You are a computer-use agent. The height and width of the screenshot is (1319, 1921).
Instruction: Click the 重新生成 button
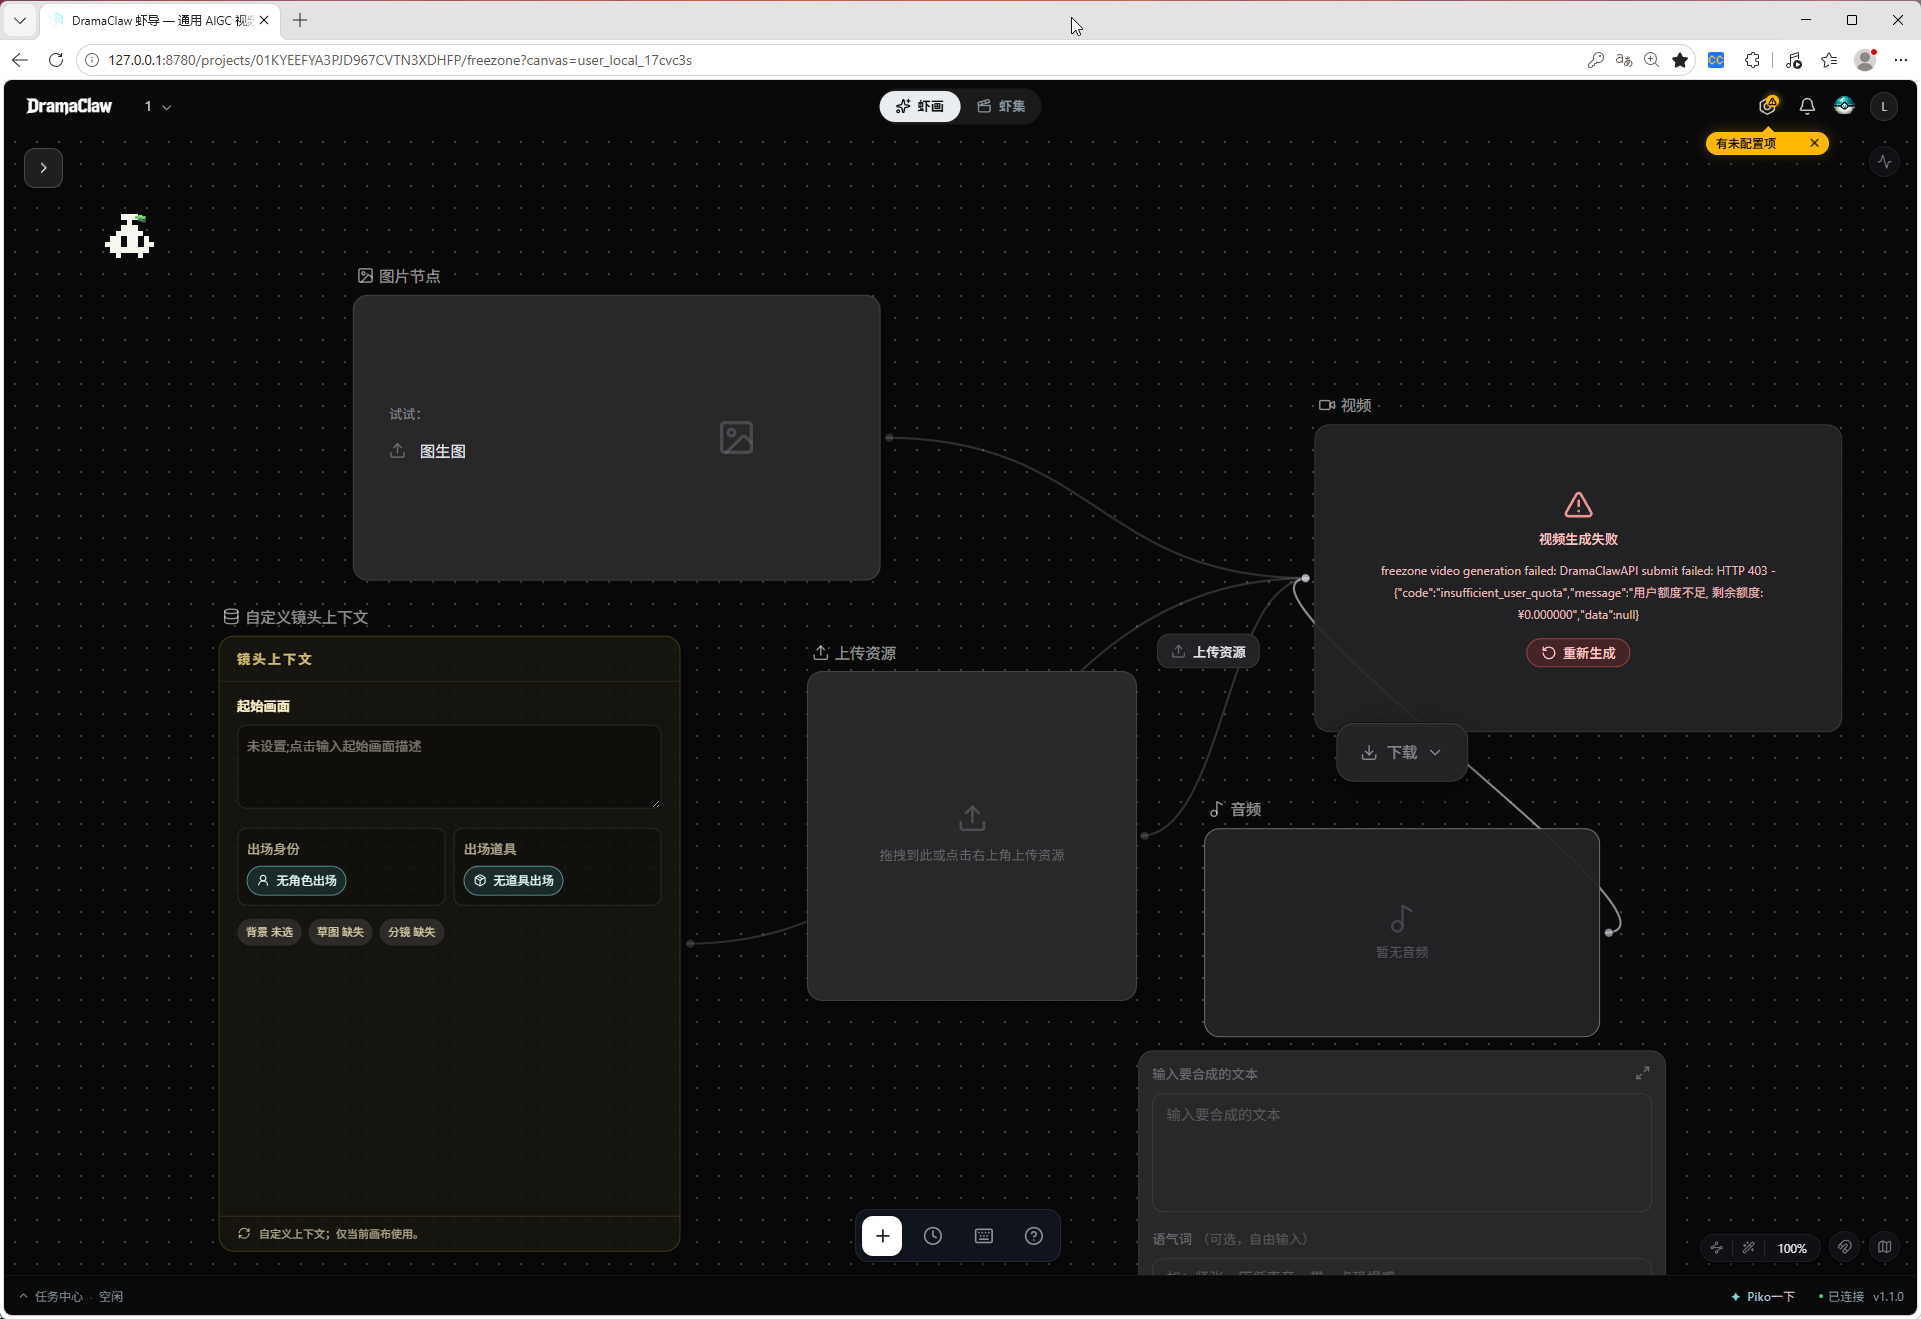[1578, 653]
